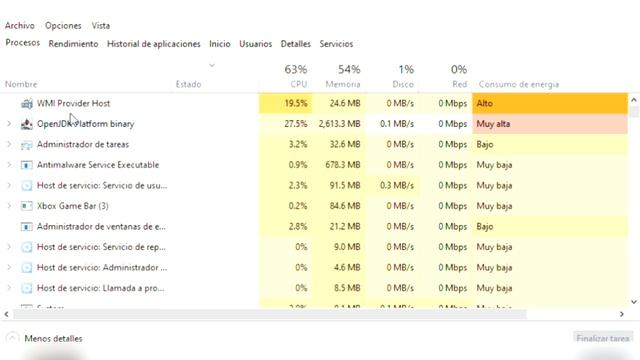Sort by Consumo de energía column header
This screenshot has width=640, height=360.
point(519,84)
